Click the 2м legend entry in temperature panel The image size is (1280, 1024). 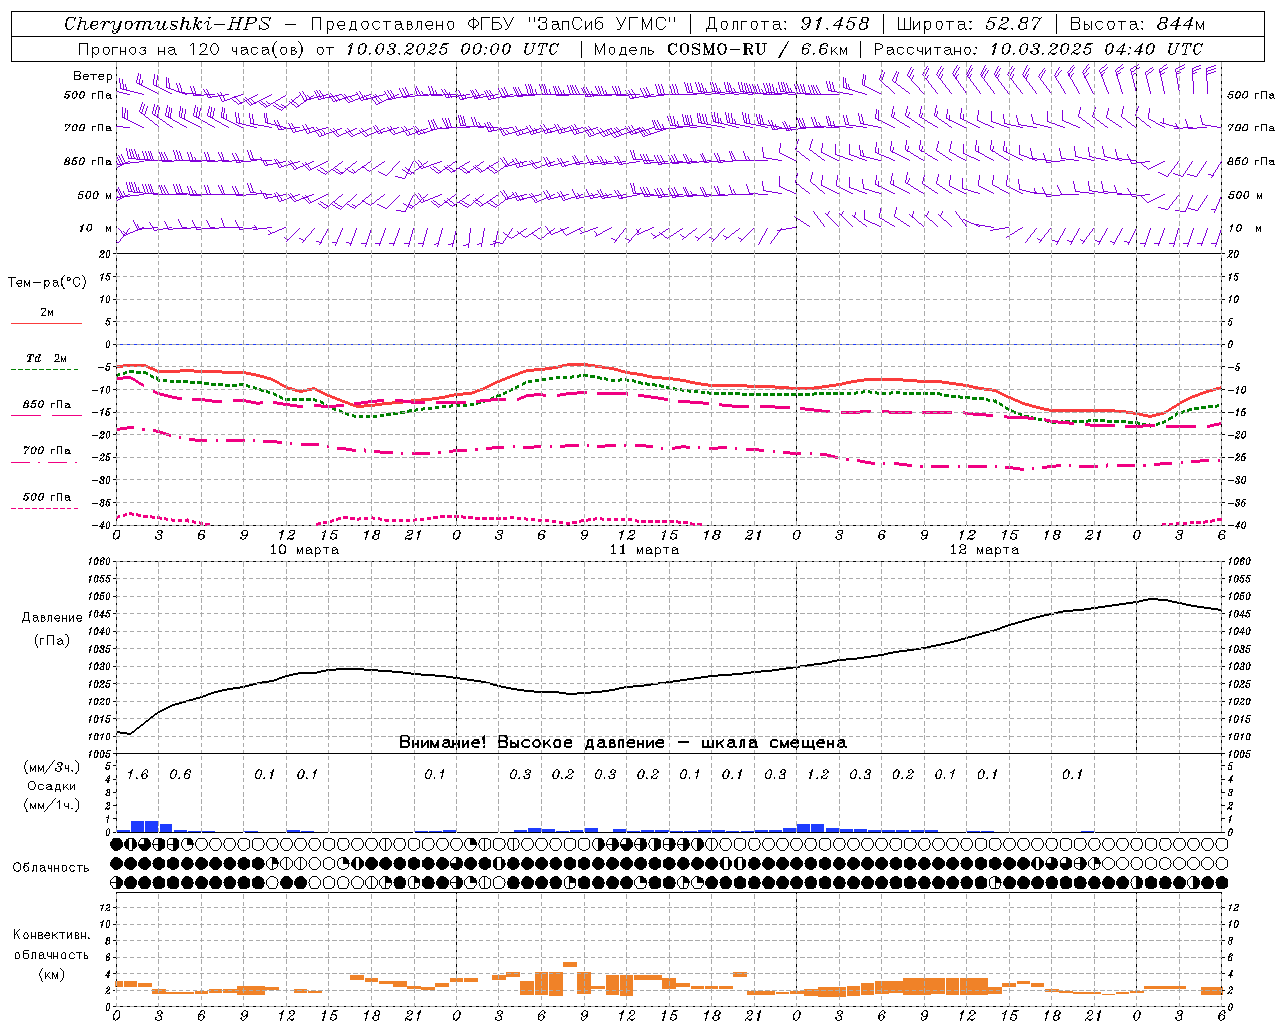(47, 312)
